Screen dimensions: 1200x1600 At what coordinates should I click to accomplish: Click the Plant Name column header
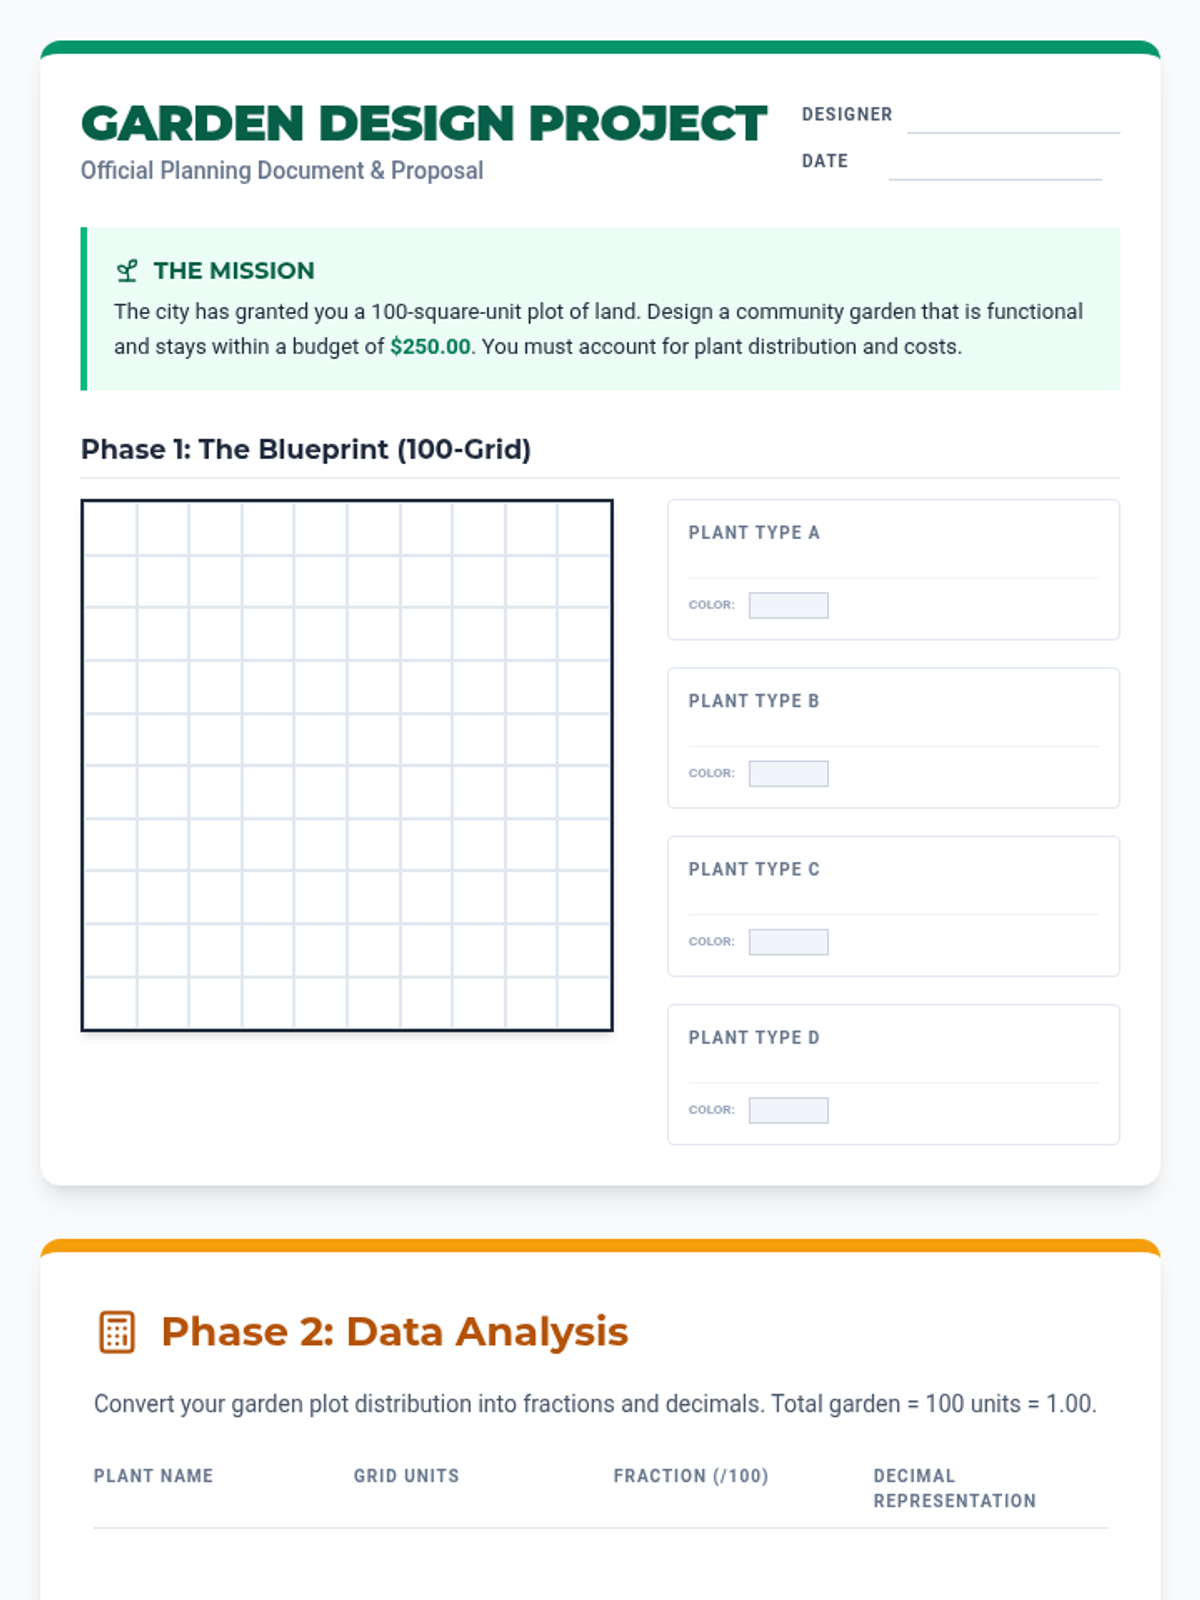pos(154,1476)
